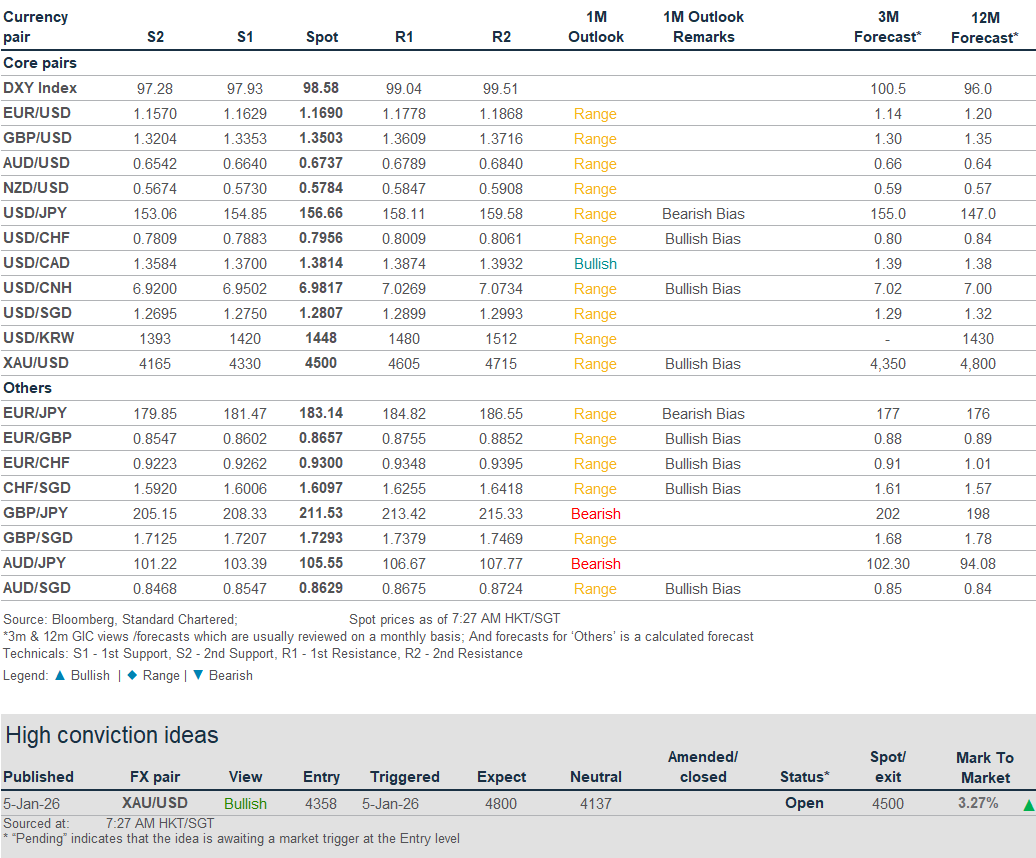Select the 1M Outlook column header
This screenshot has width=1036, height=858.
[x=595, y=27]
